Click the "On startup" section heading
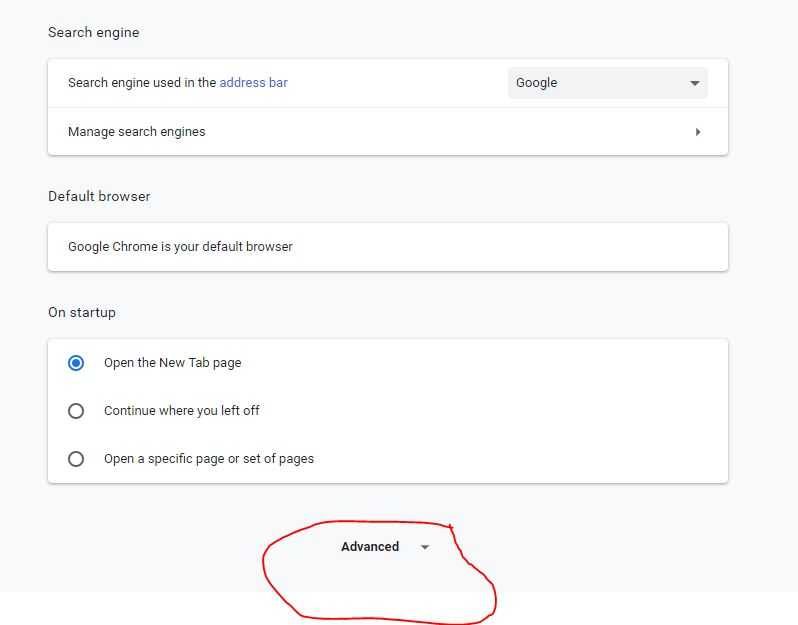Viewport: 798px width, 625px height. [x=82, y=312]
